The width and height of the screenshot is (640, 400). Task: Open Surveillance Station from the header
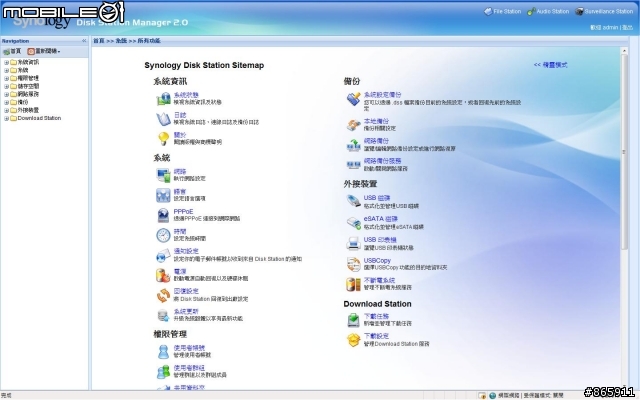[x=604, y=11]
